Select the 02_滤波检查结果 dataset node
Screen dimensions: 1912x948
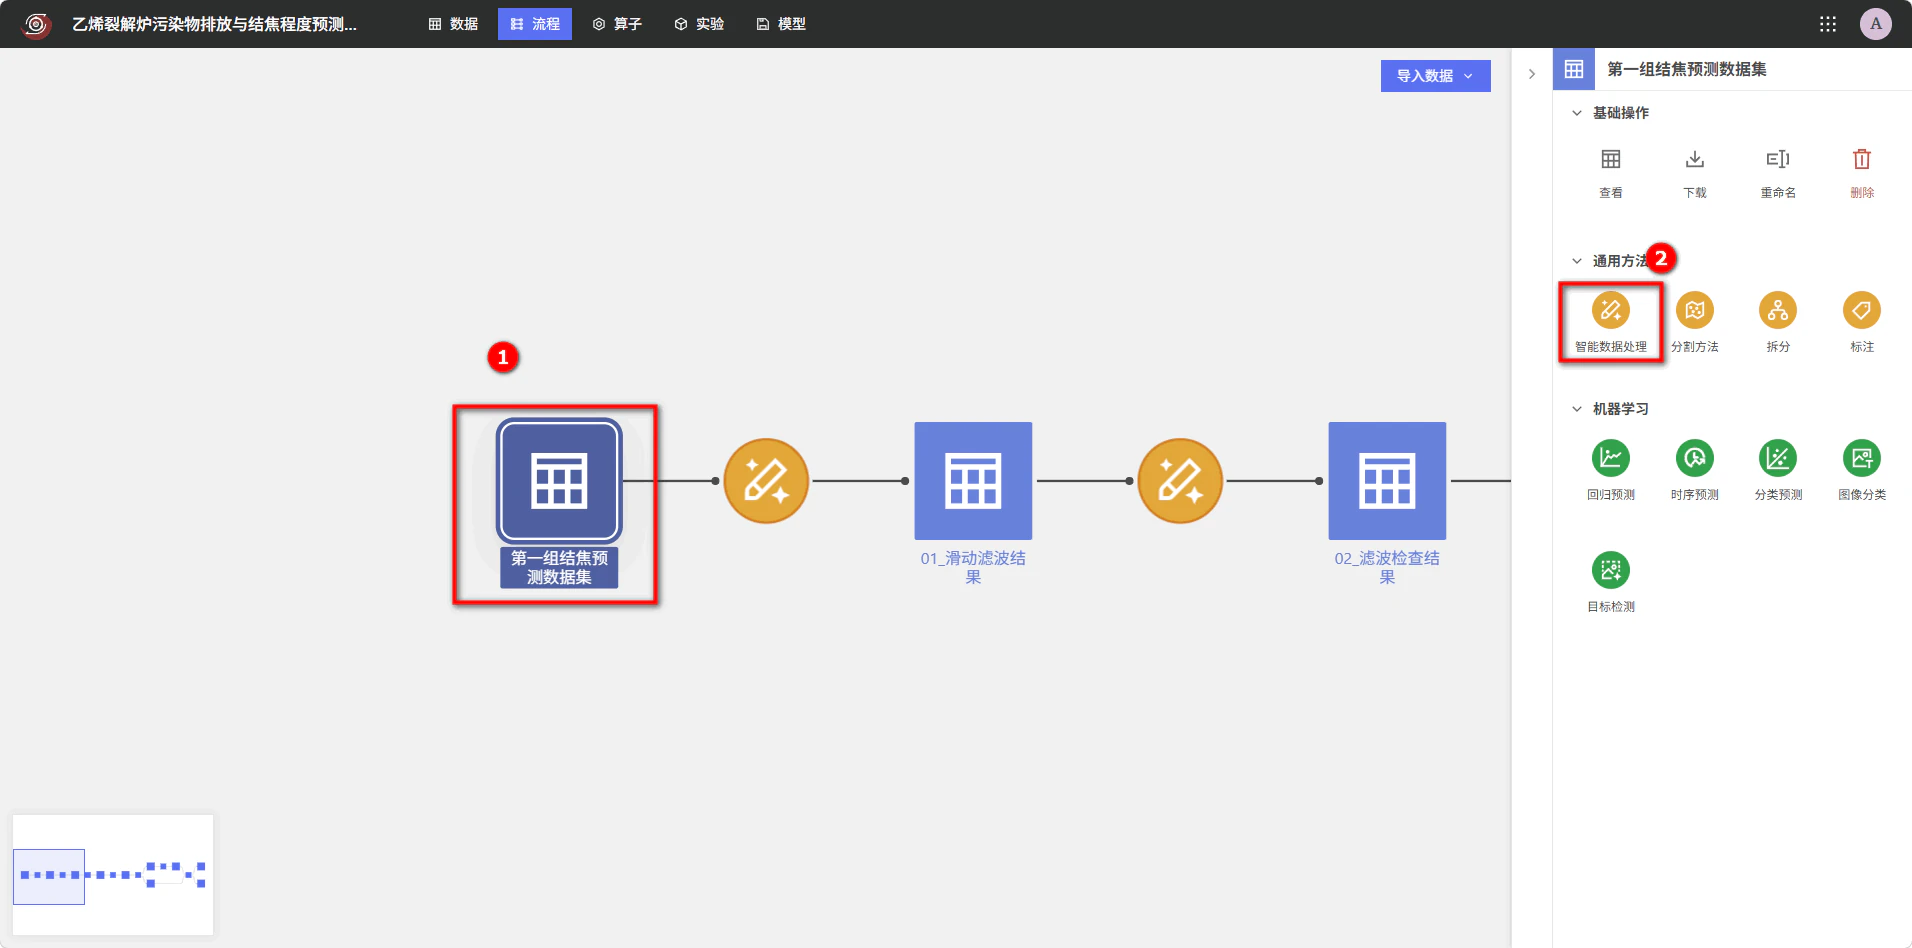(1387, 481)
